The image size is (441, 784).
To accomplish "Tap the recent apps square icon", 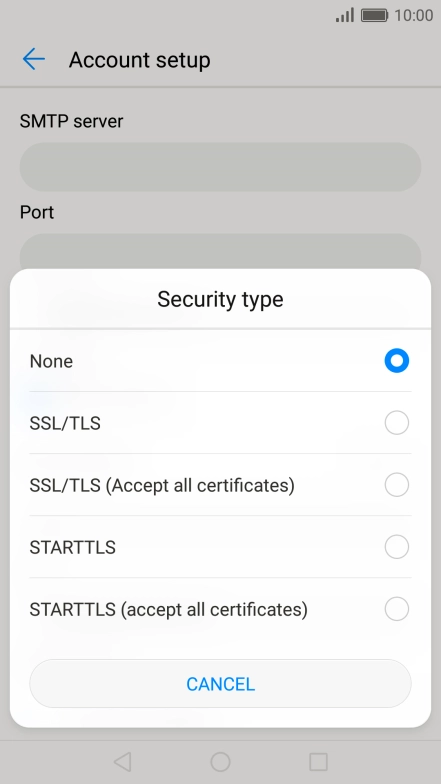I will point(318,762).
